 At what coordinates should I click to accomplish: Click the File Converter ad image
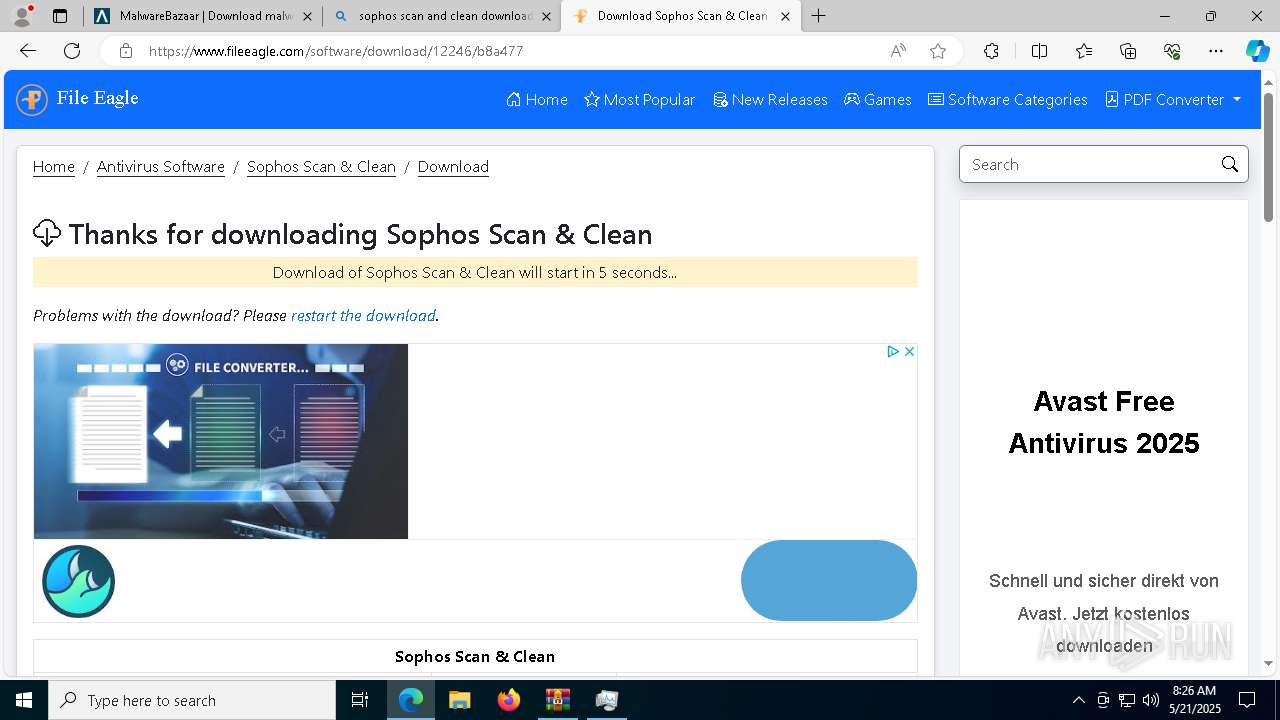tap(221, 441)
